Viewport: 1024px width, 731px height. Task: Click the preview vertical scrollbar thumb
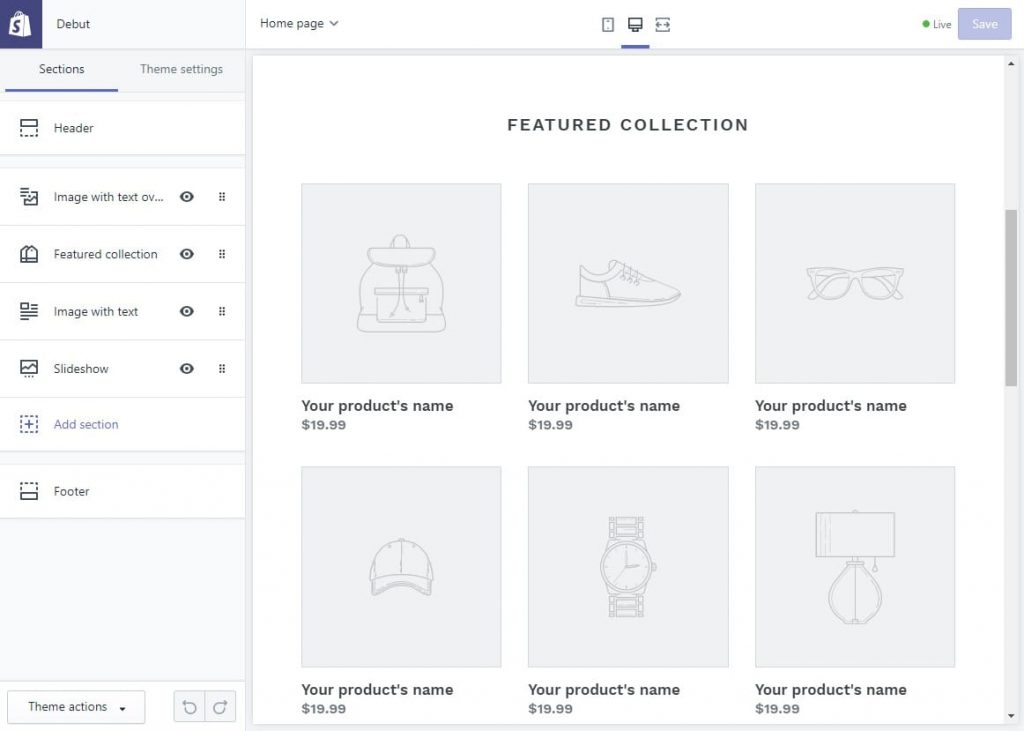click(x=1010, y=297)
